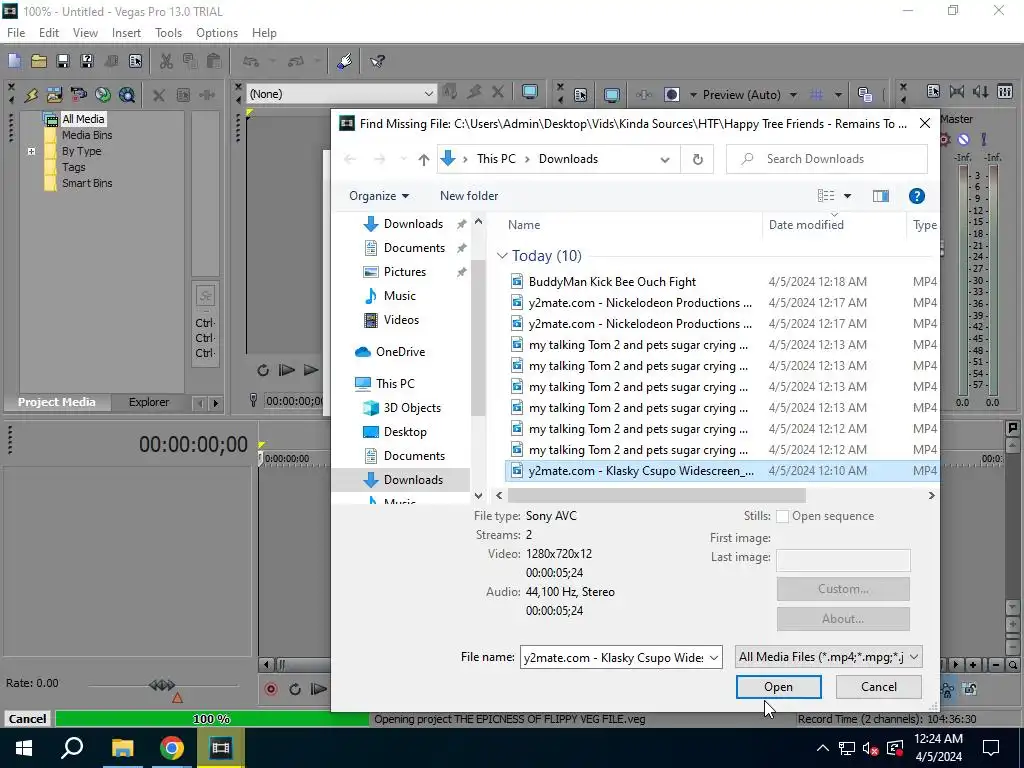
Task: Sort by the Date modified column header
Action: [806, 225]
